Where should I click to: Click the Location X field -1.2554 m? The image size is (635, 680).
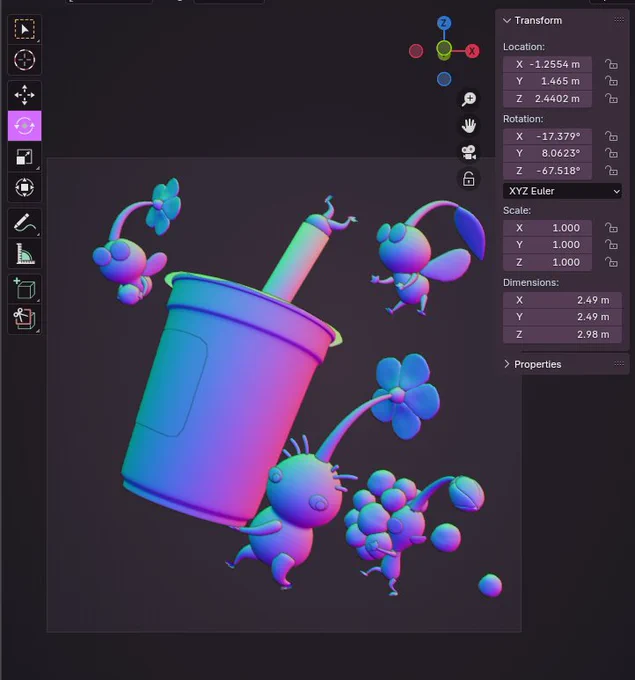pos(547,65)
